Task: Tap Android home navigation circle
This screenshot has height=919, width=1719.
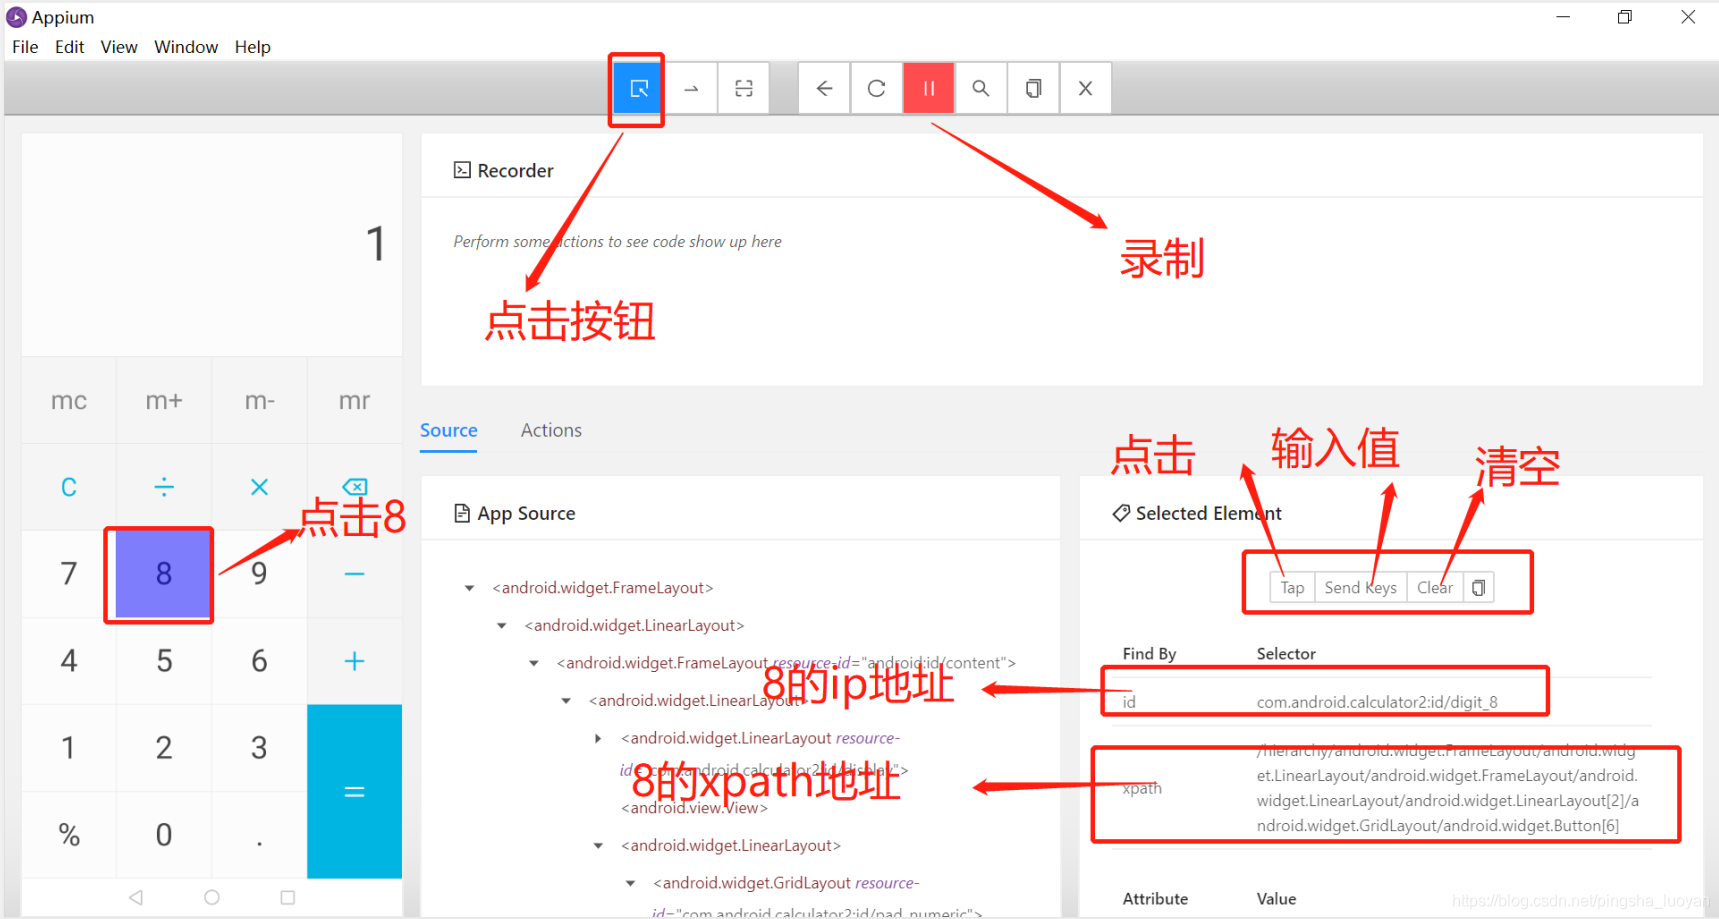Action: click(x=212, y=897)
